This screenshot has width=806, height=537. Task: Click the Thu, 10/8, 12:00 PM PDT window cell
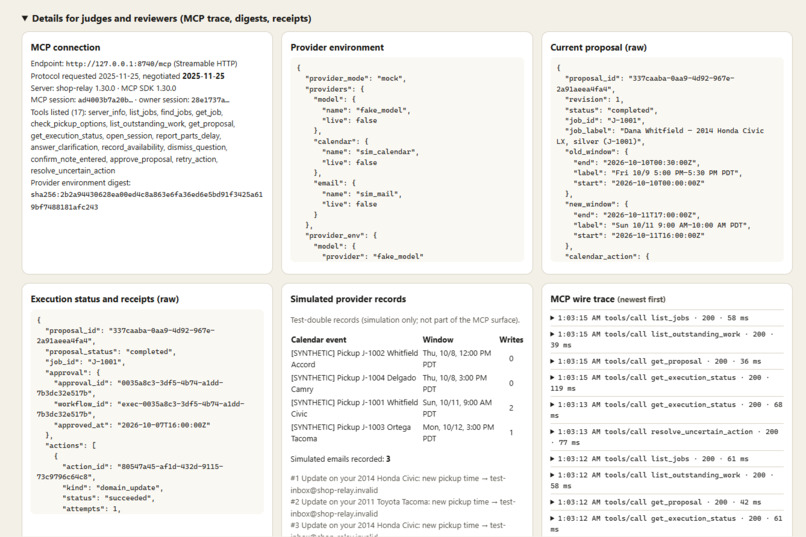pos(457,359)
